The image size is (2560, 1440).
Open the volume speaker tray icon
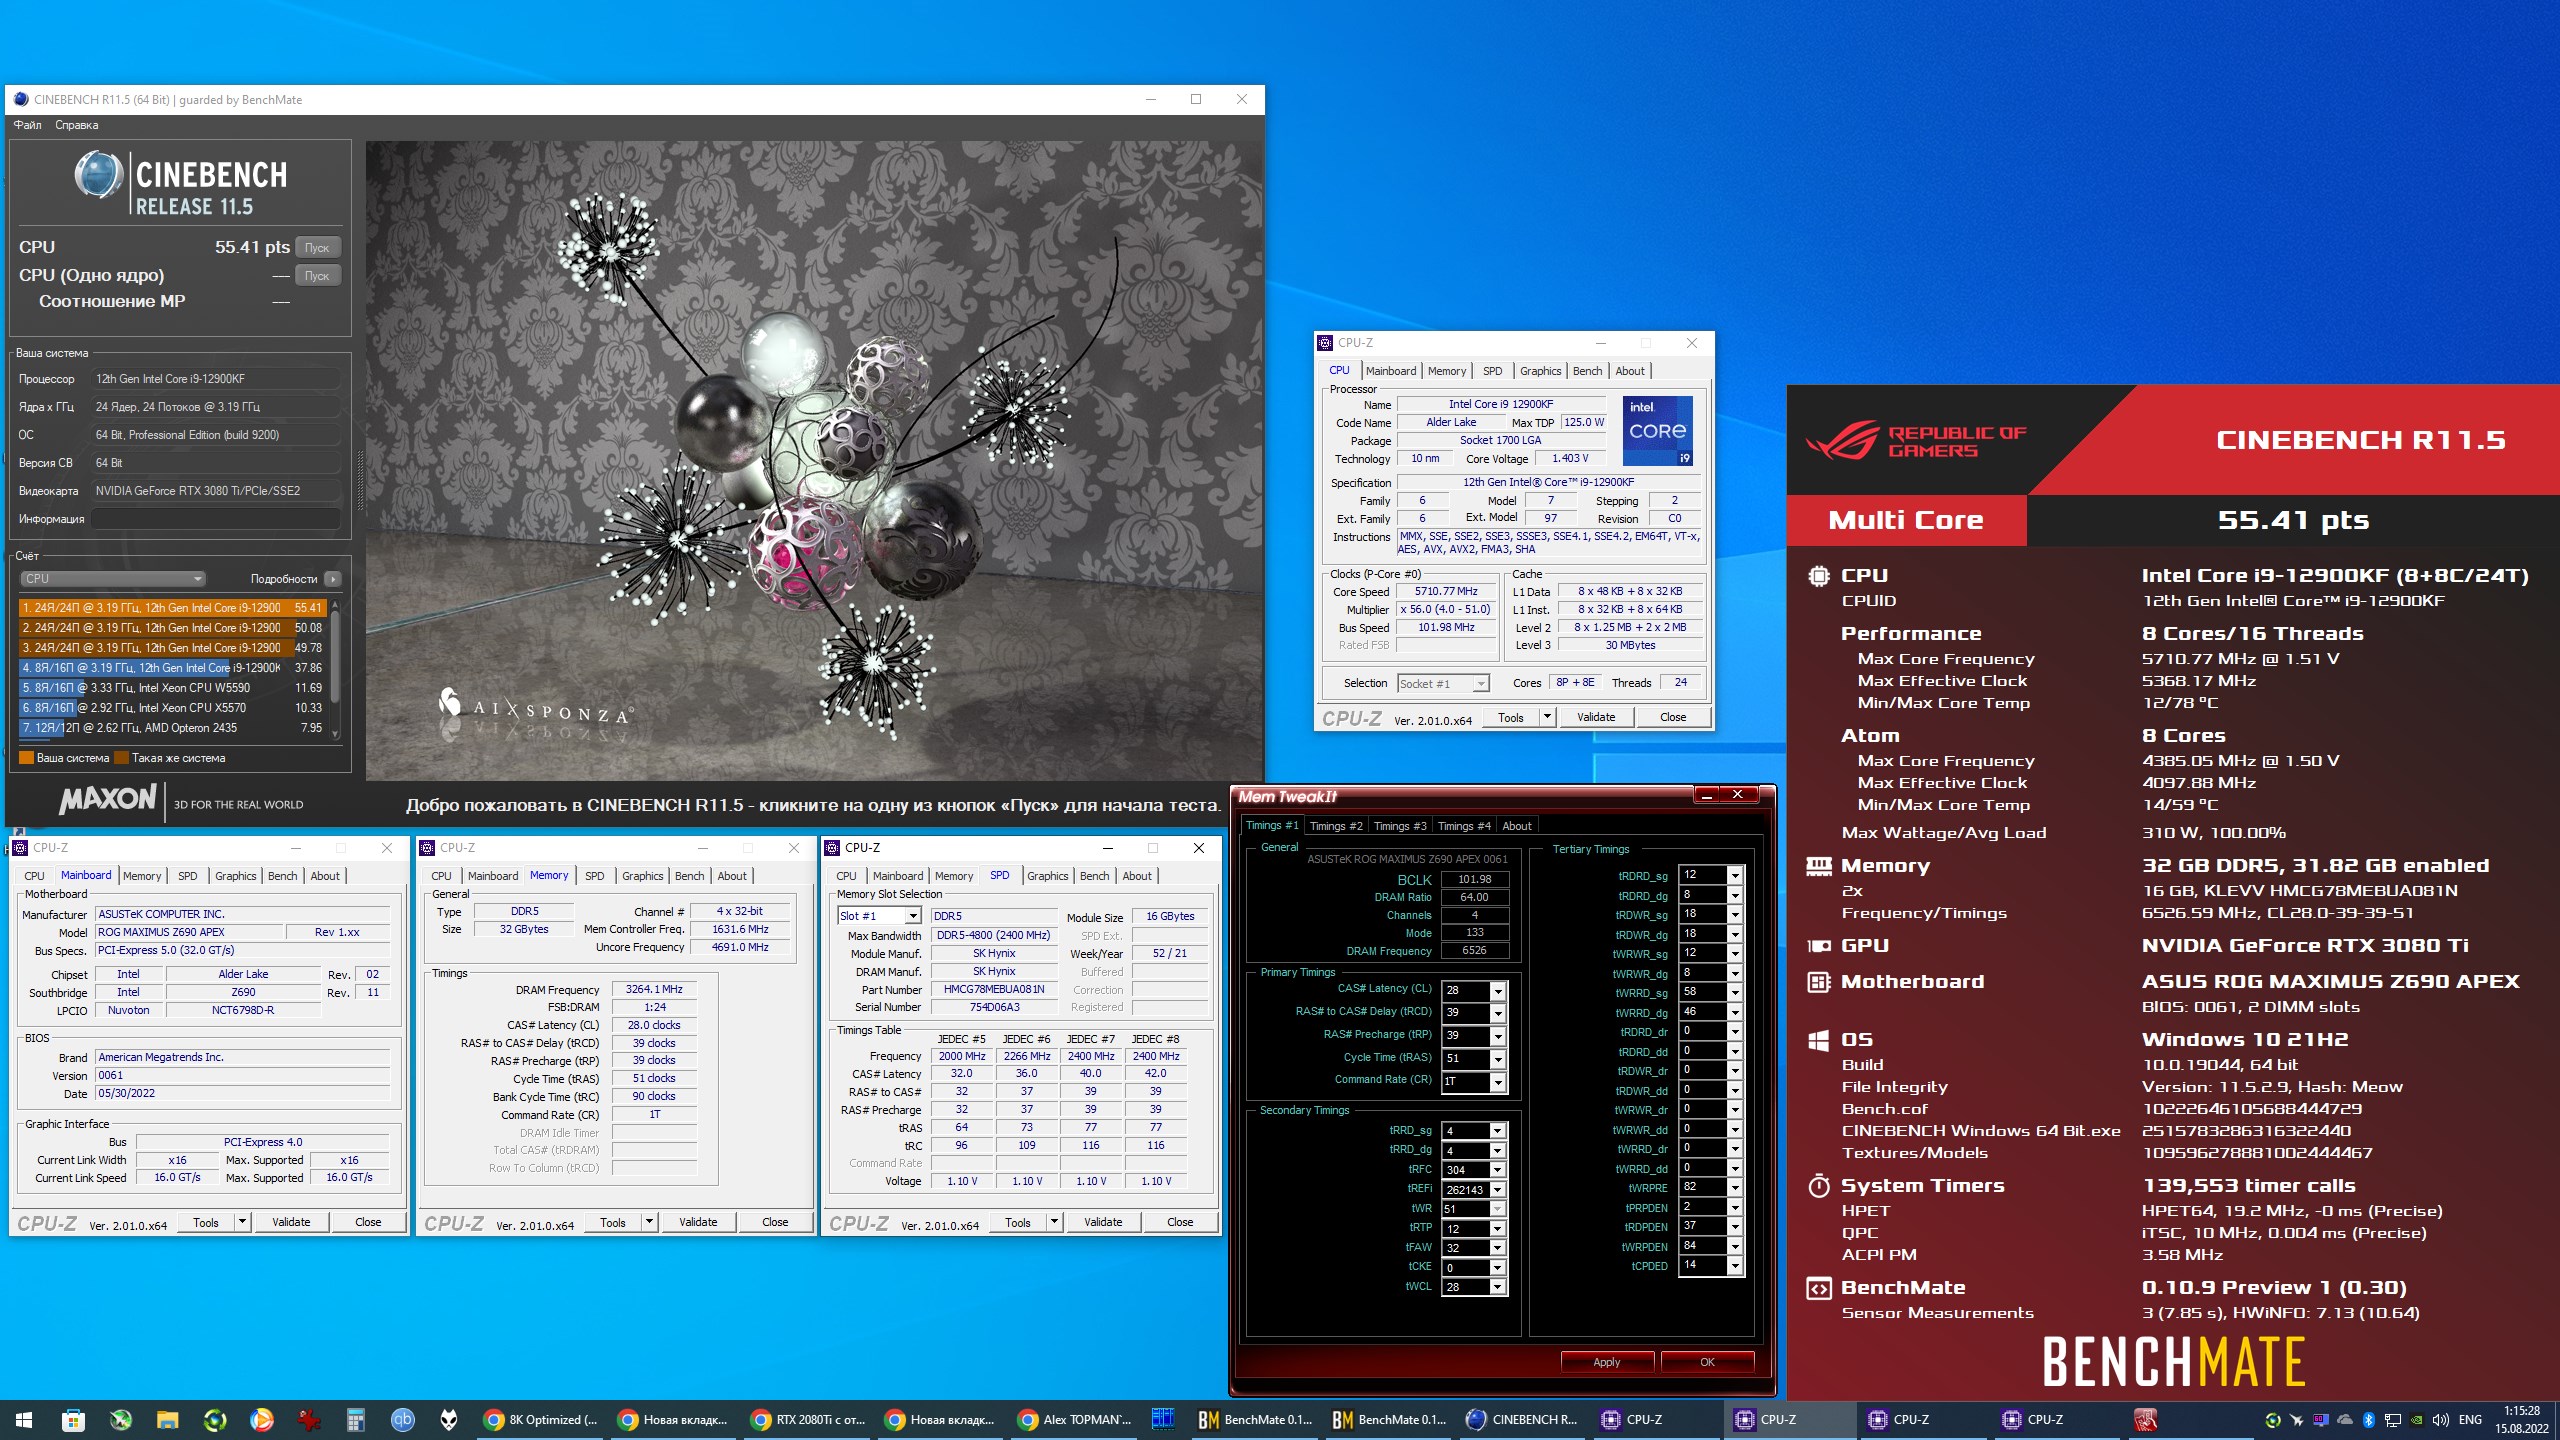[2440, 1420]
